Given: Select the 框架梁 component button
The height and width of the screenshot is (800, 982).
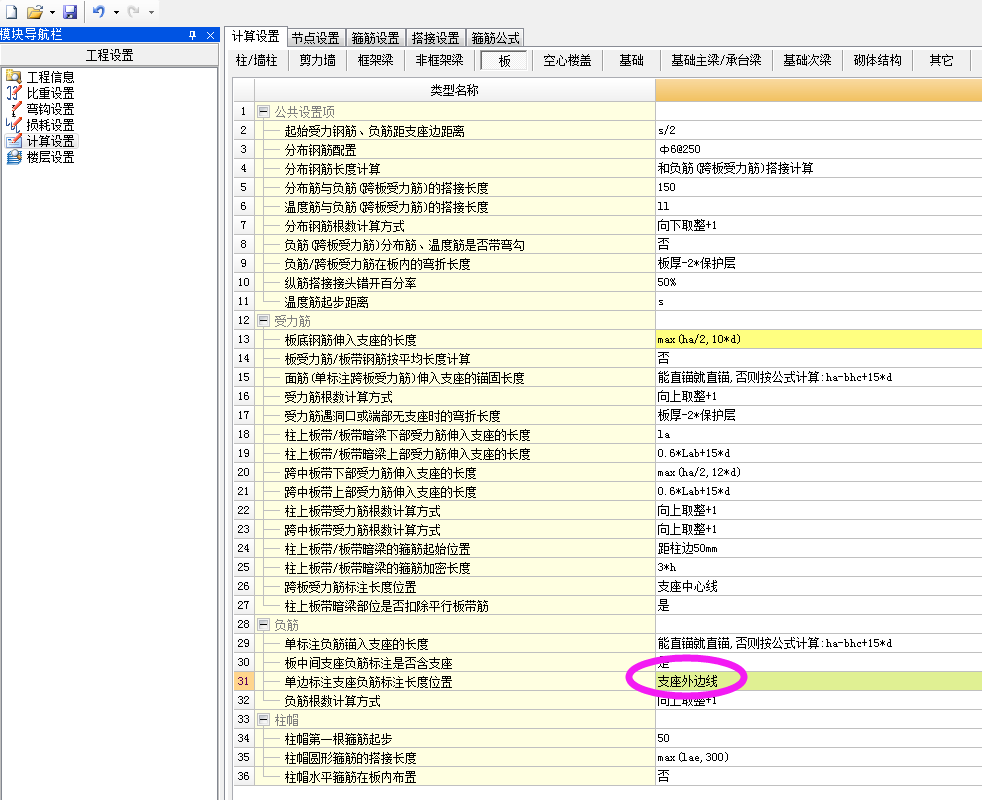Looking at the screenshot, I should click(376, 60).
